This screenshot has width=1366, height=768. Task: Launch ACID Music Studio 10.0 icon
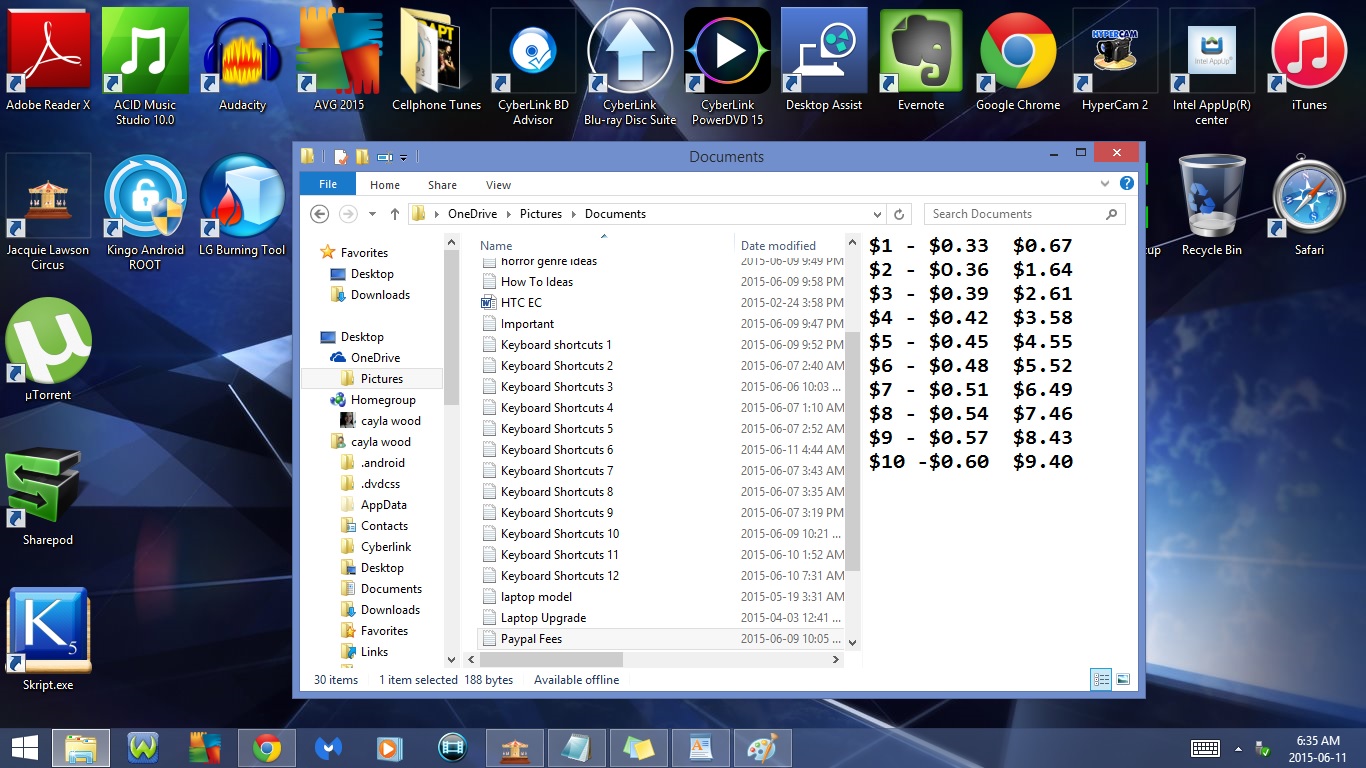[145, 67]
